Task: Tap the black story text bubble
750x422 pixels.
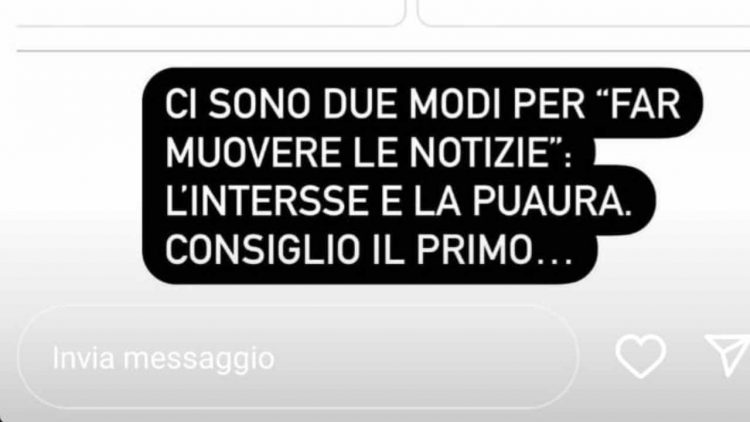Action: click(421, 176)
